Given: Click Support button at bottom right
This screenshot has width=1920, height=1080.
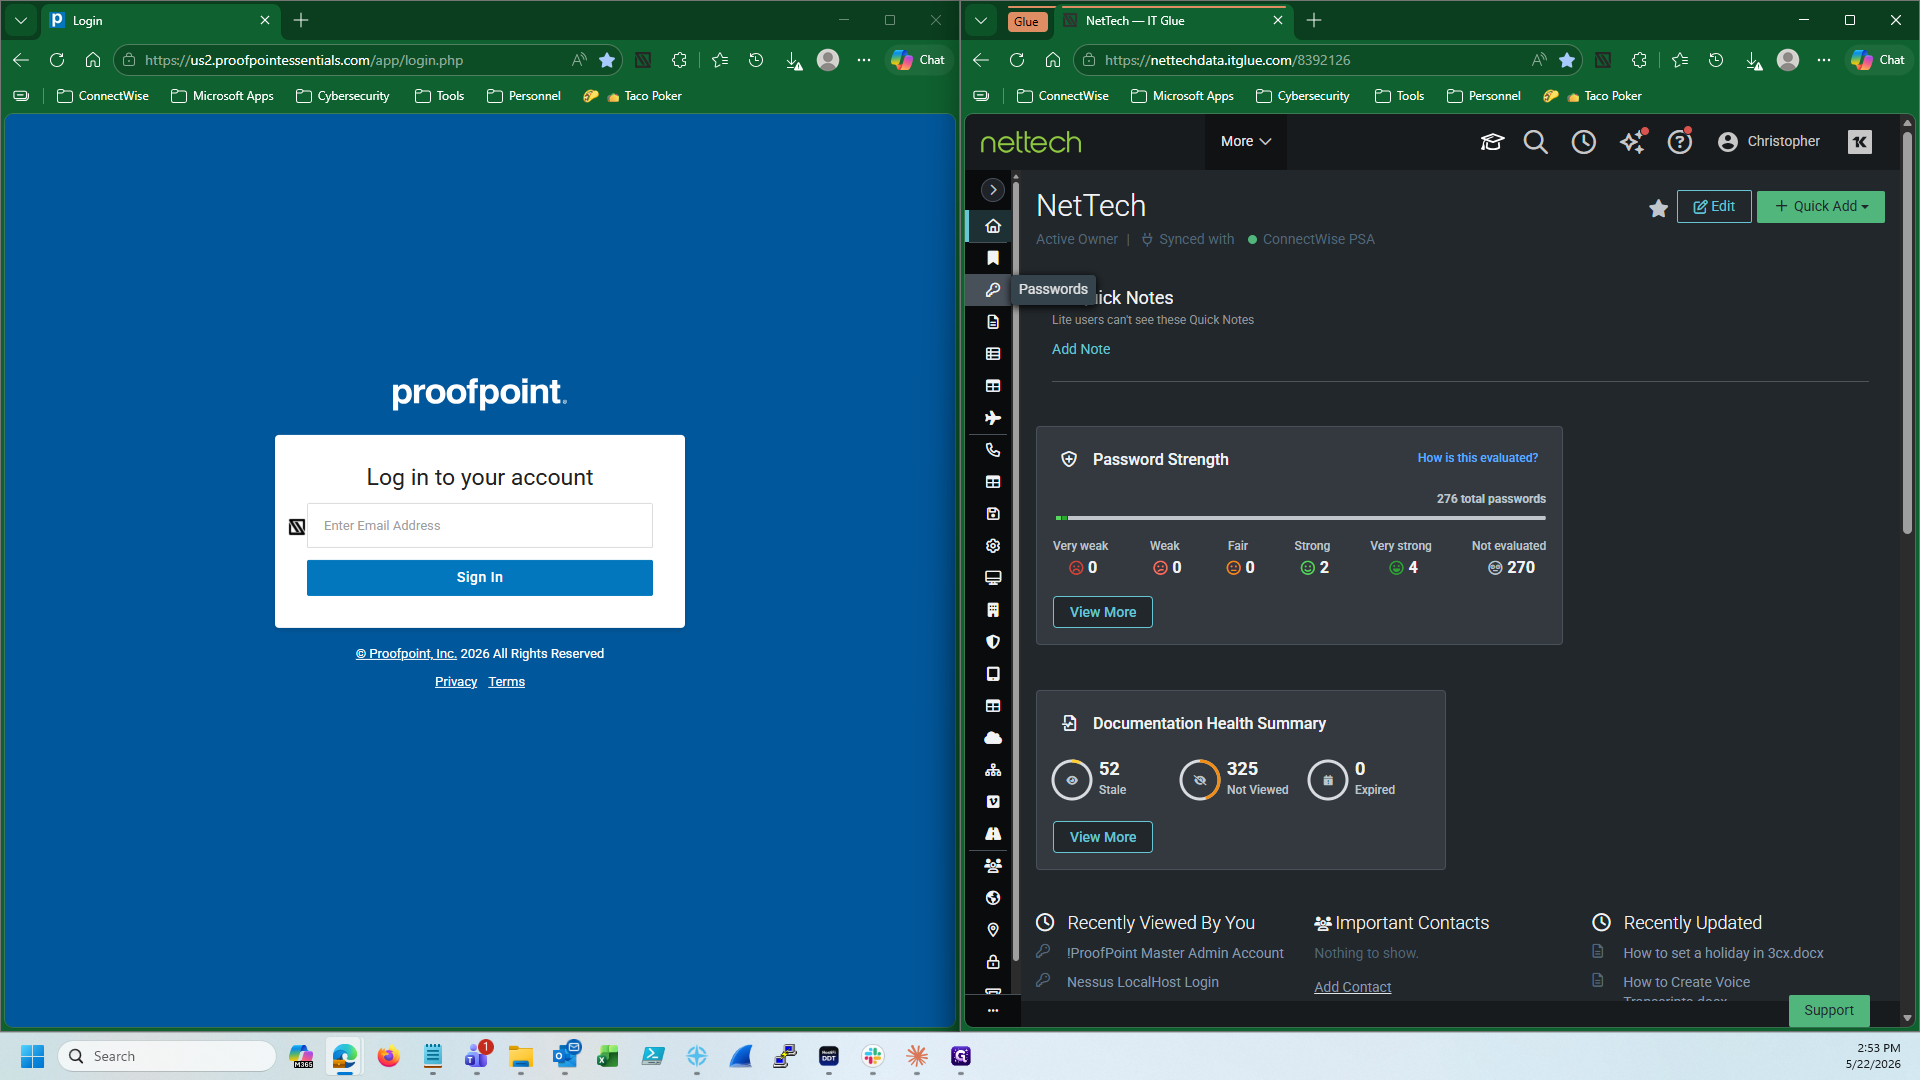Looking at the screenshot, I should (1828, 1011).
